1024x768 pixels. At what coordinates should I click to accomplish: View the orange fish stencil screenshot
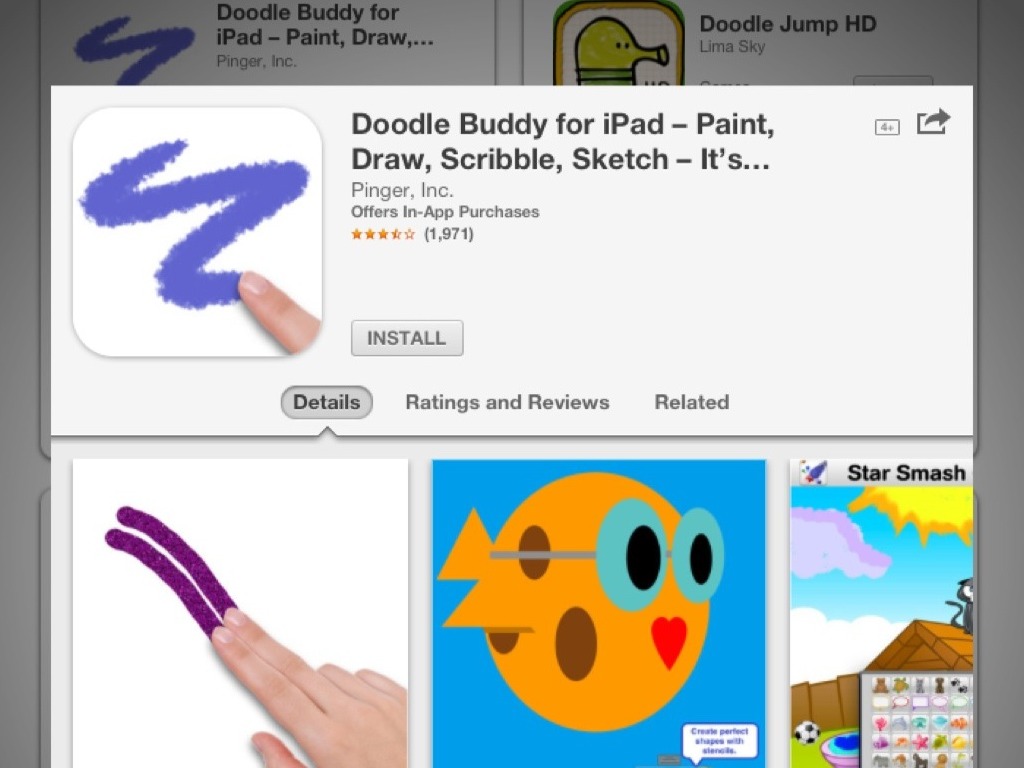click(599, 614)
